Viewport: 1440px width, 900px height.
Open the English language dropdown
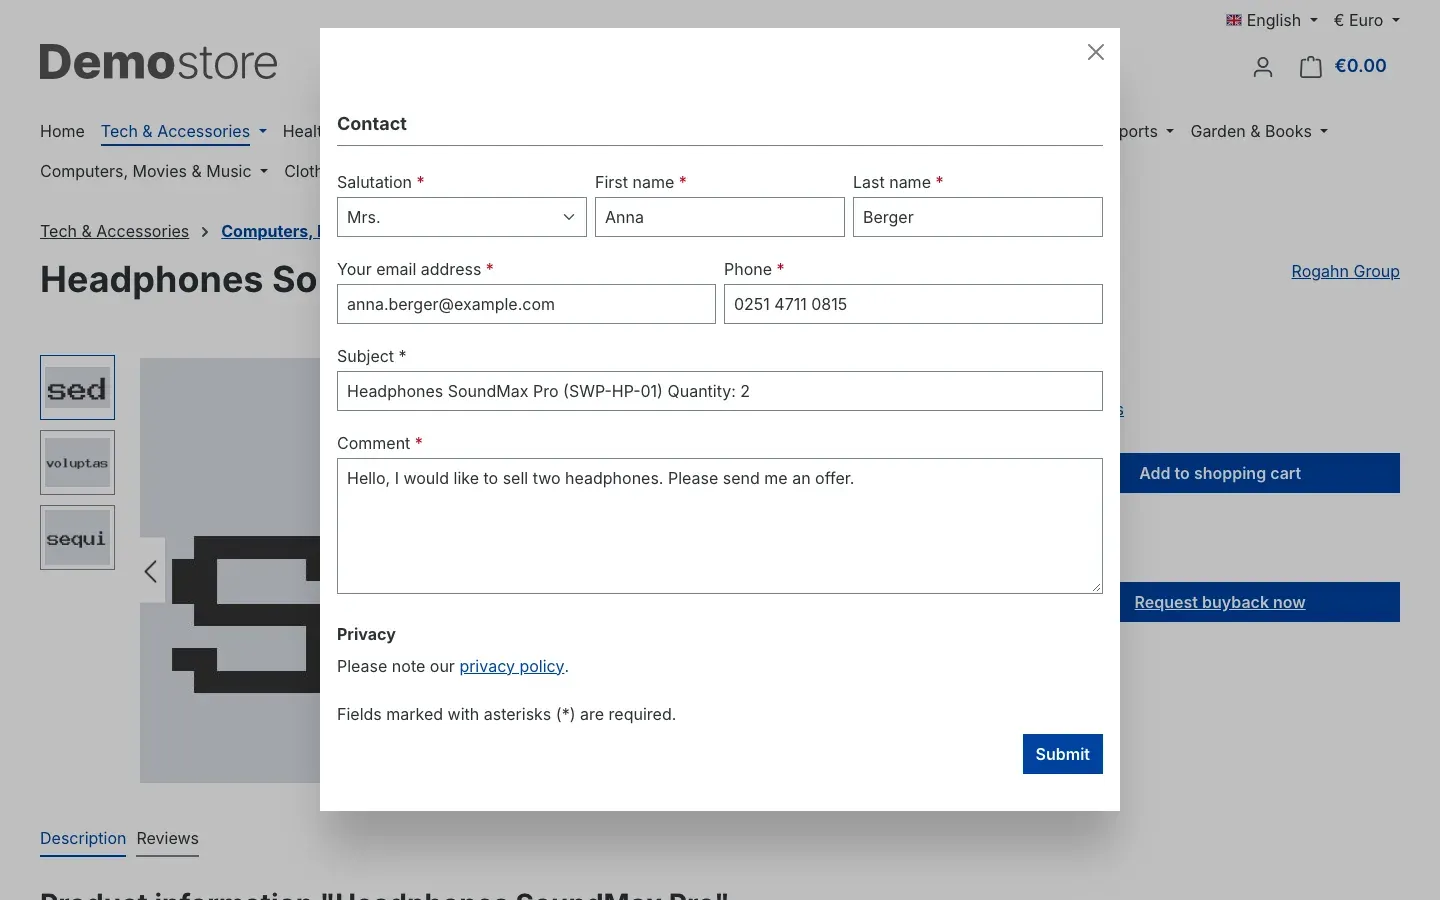(x=1272, y=20)
